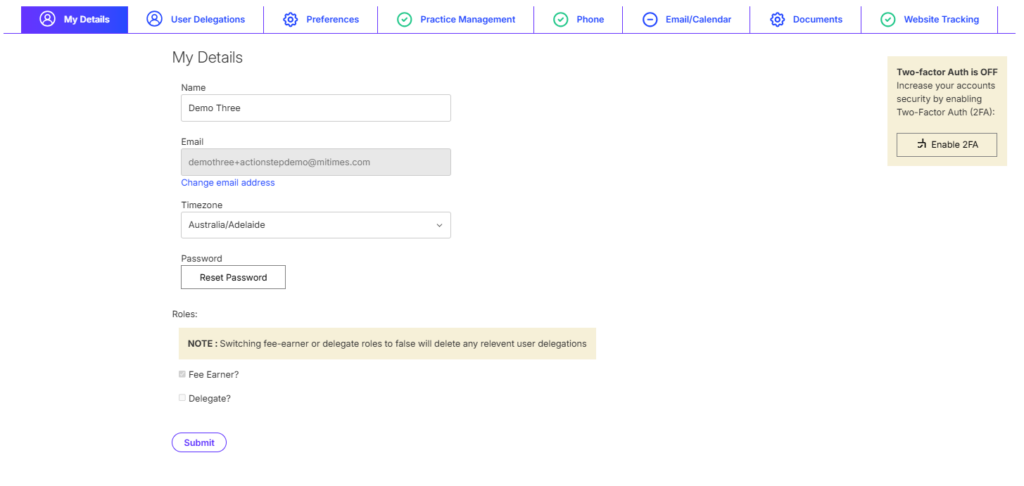
Task: Click the My Details person icon
Action: click(x=47, y=19)
